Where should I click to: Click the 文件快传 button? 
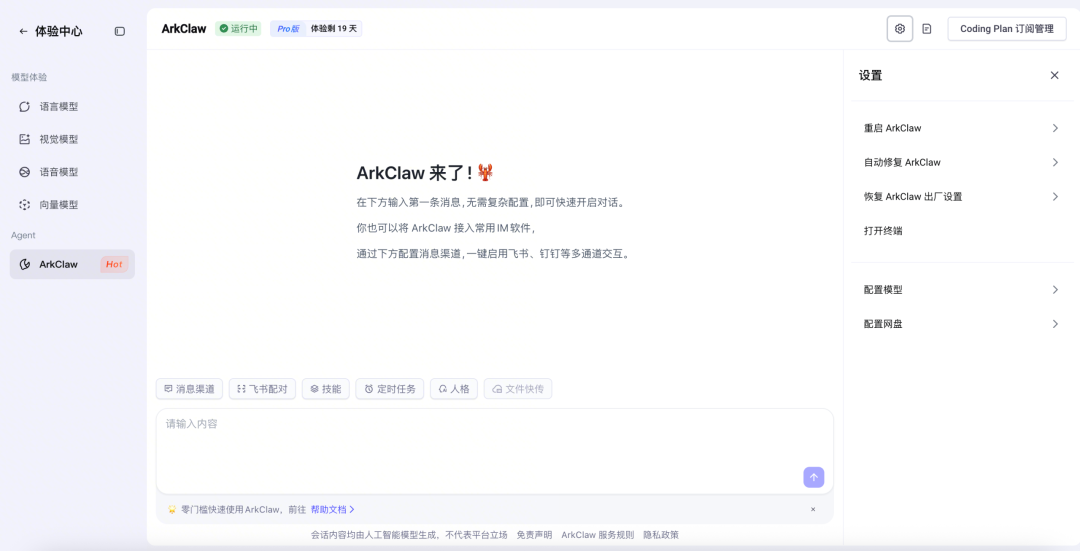[518, 388]
